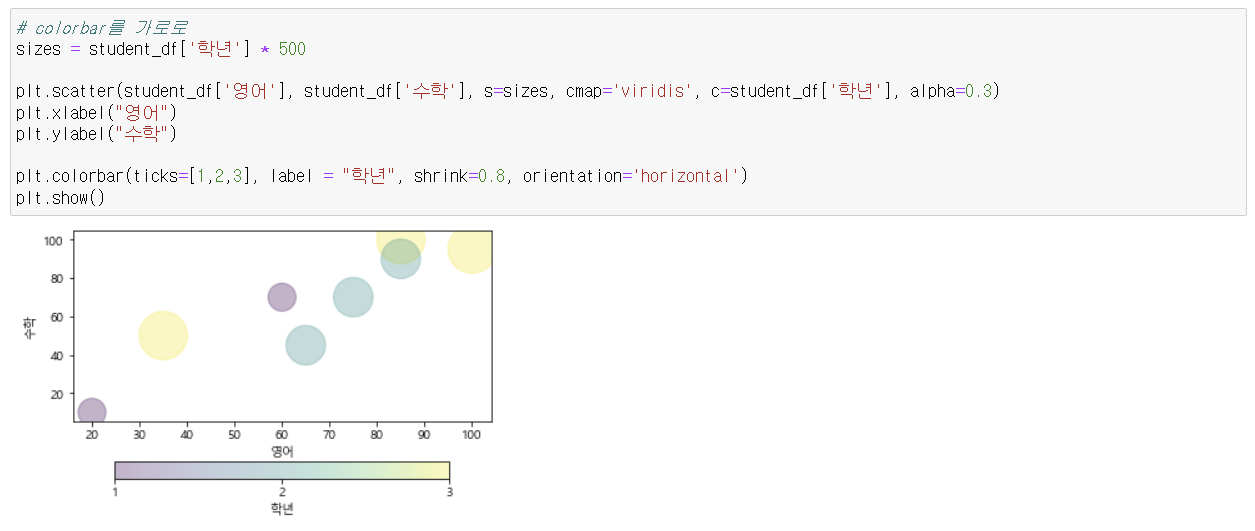Click the colorbar tick label "2"
Viewport: 1255px width, 531px height.
click(x=282, y=491)
